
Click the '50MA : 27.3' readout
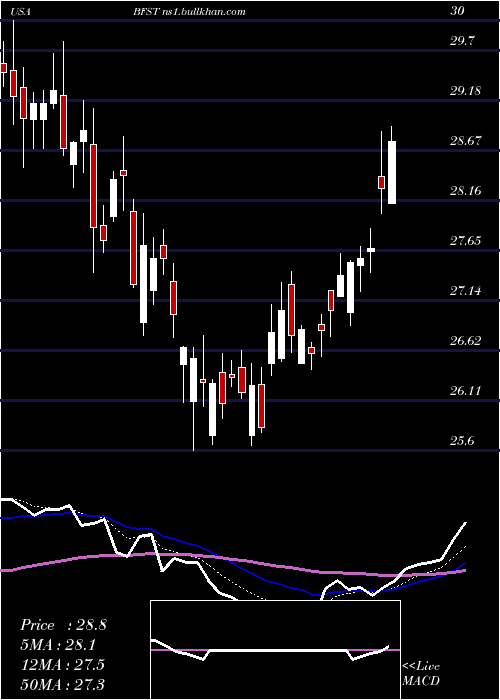(62, 684)
